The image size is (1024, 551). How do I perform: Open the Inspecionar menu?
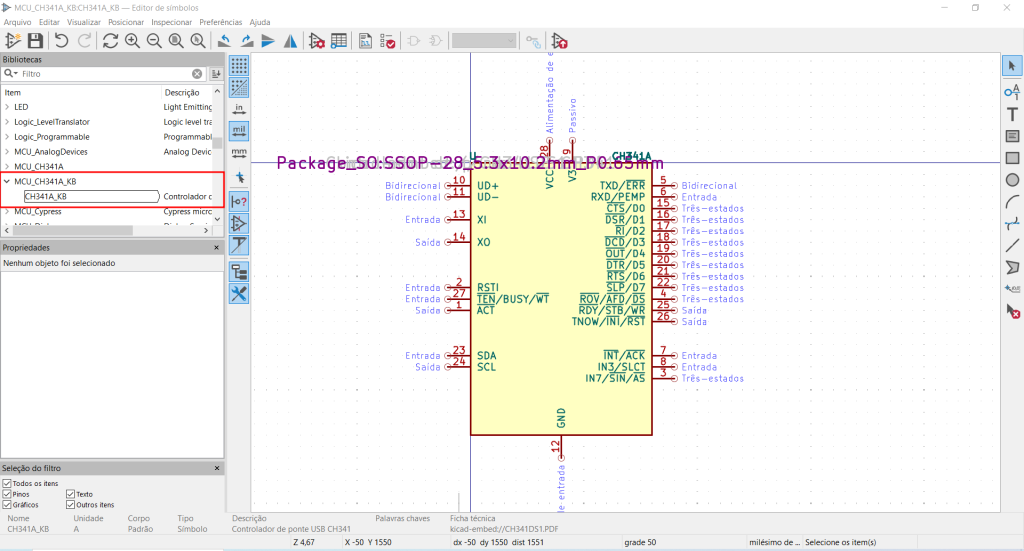172,22
